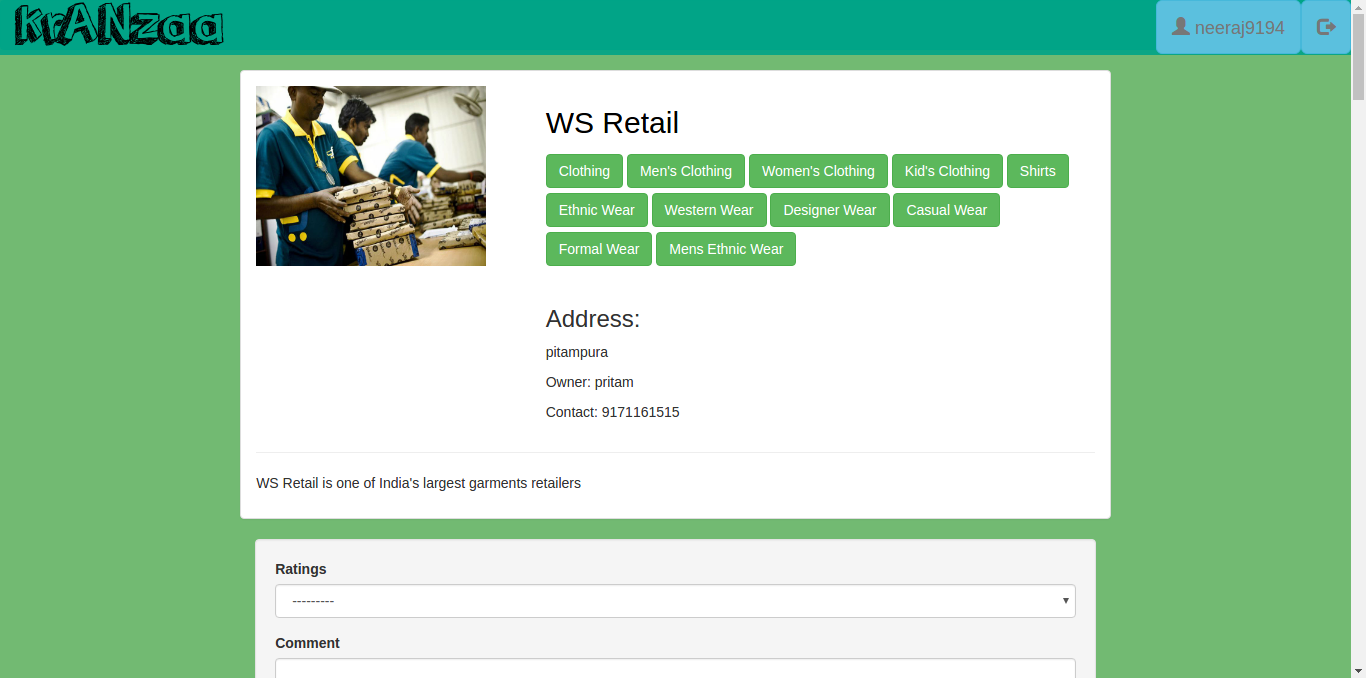This screenshot has width=1366, height=678.
Task: Click the krANzaa logo
Action: pos(119,26)
